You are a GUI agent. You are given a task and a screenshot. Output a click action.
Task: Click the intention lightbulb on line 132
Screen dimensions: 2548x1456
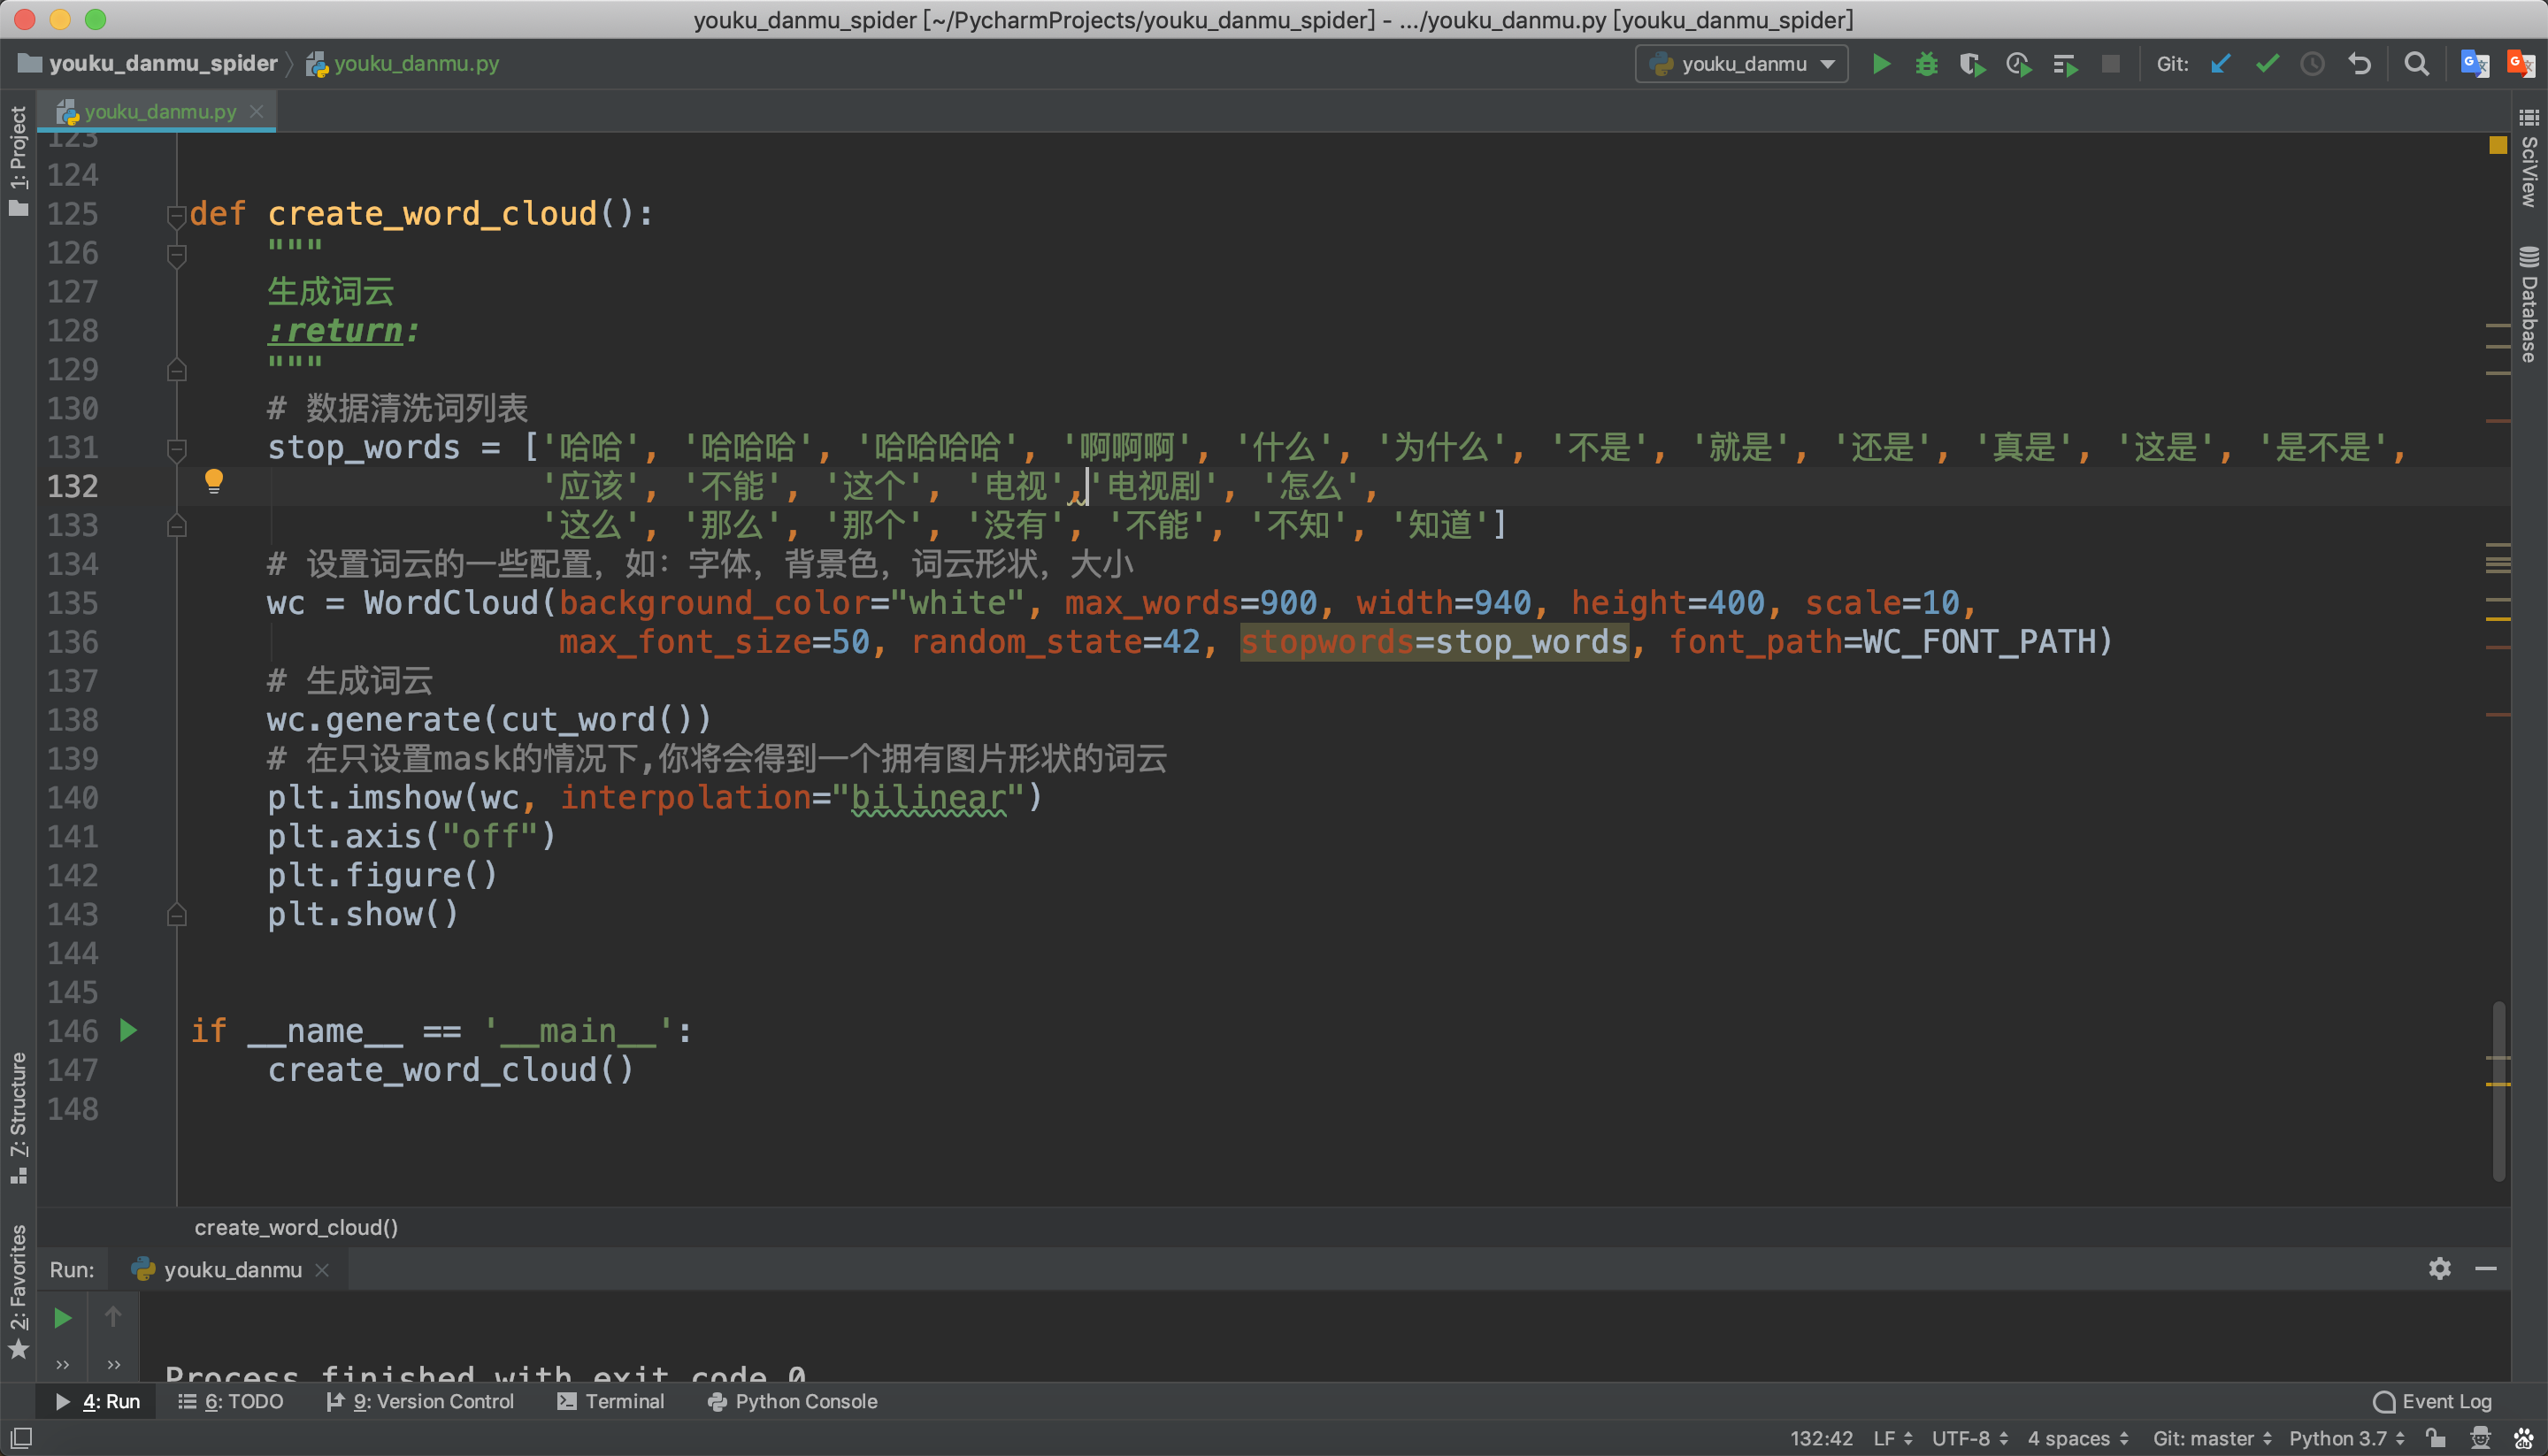(213, 481)
